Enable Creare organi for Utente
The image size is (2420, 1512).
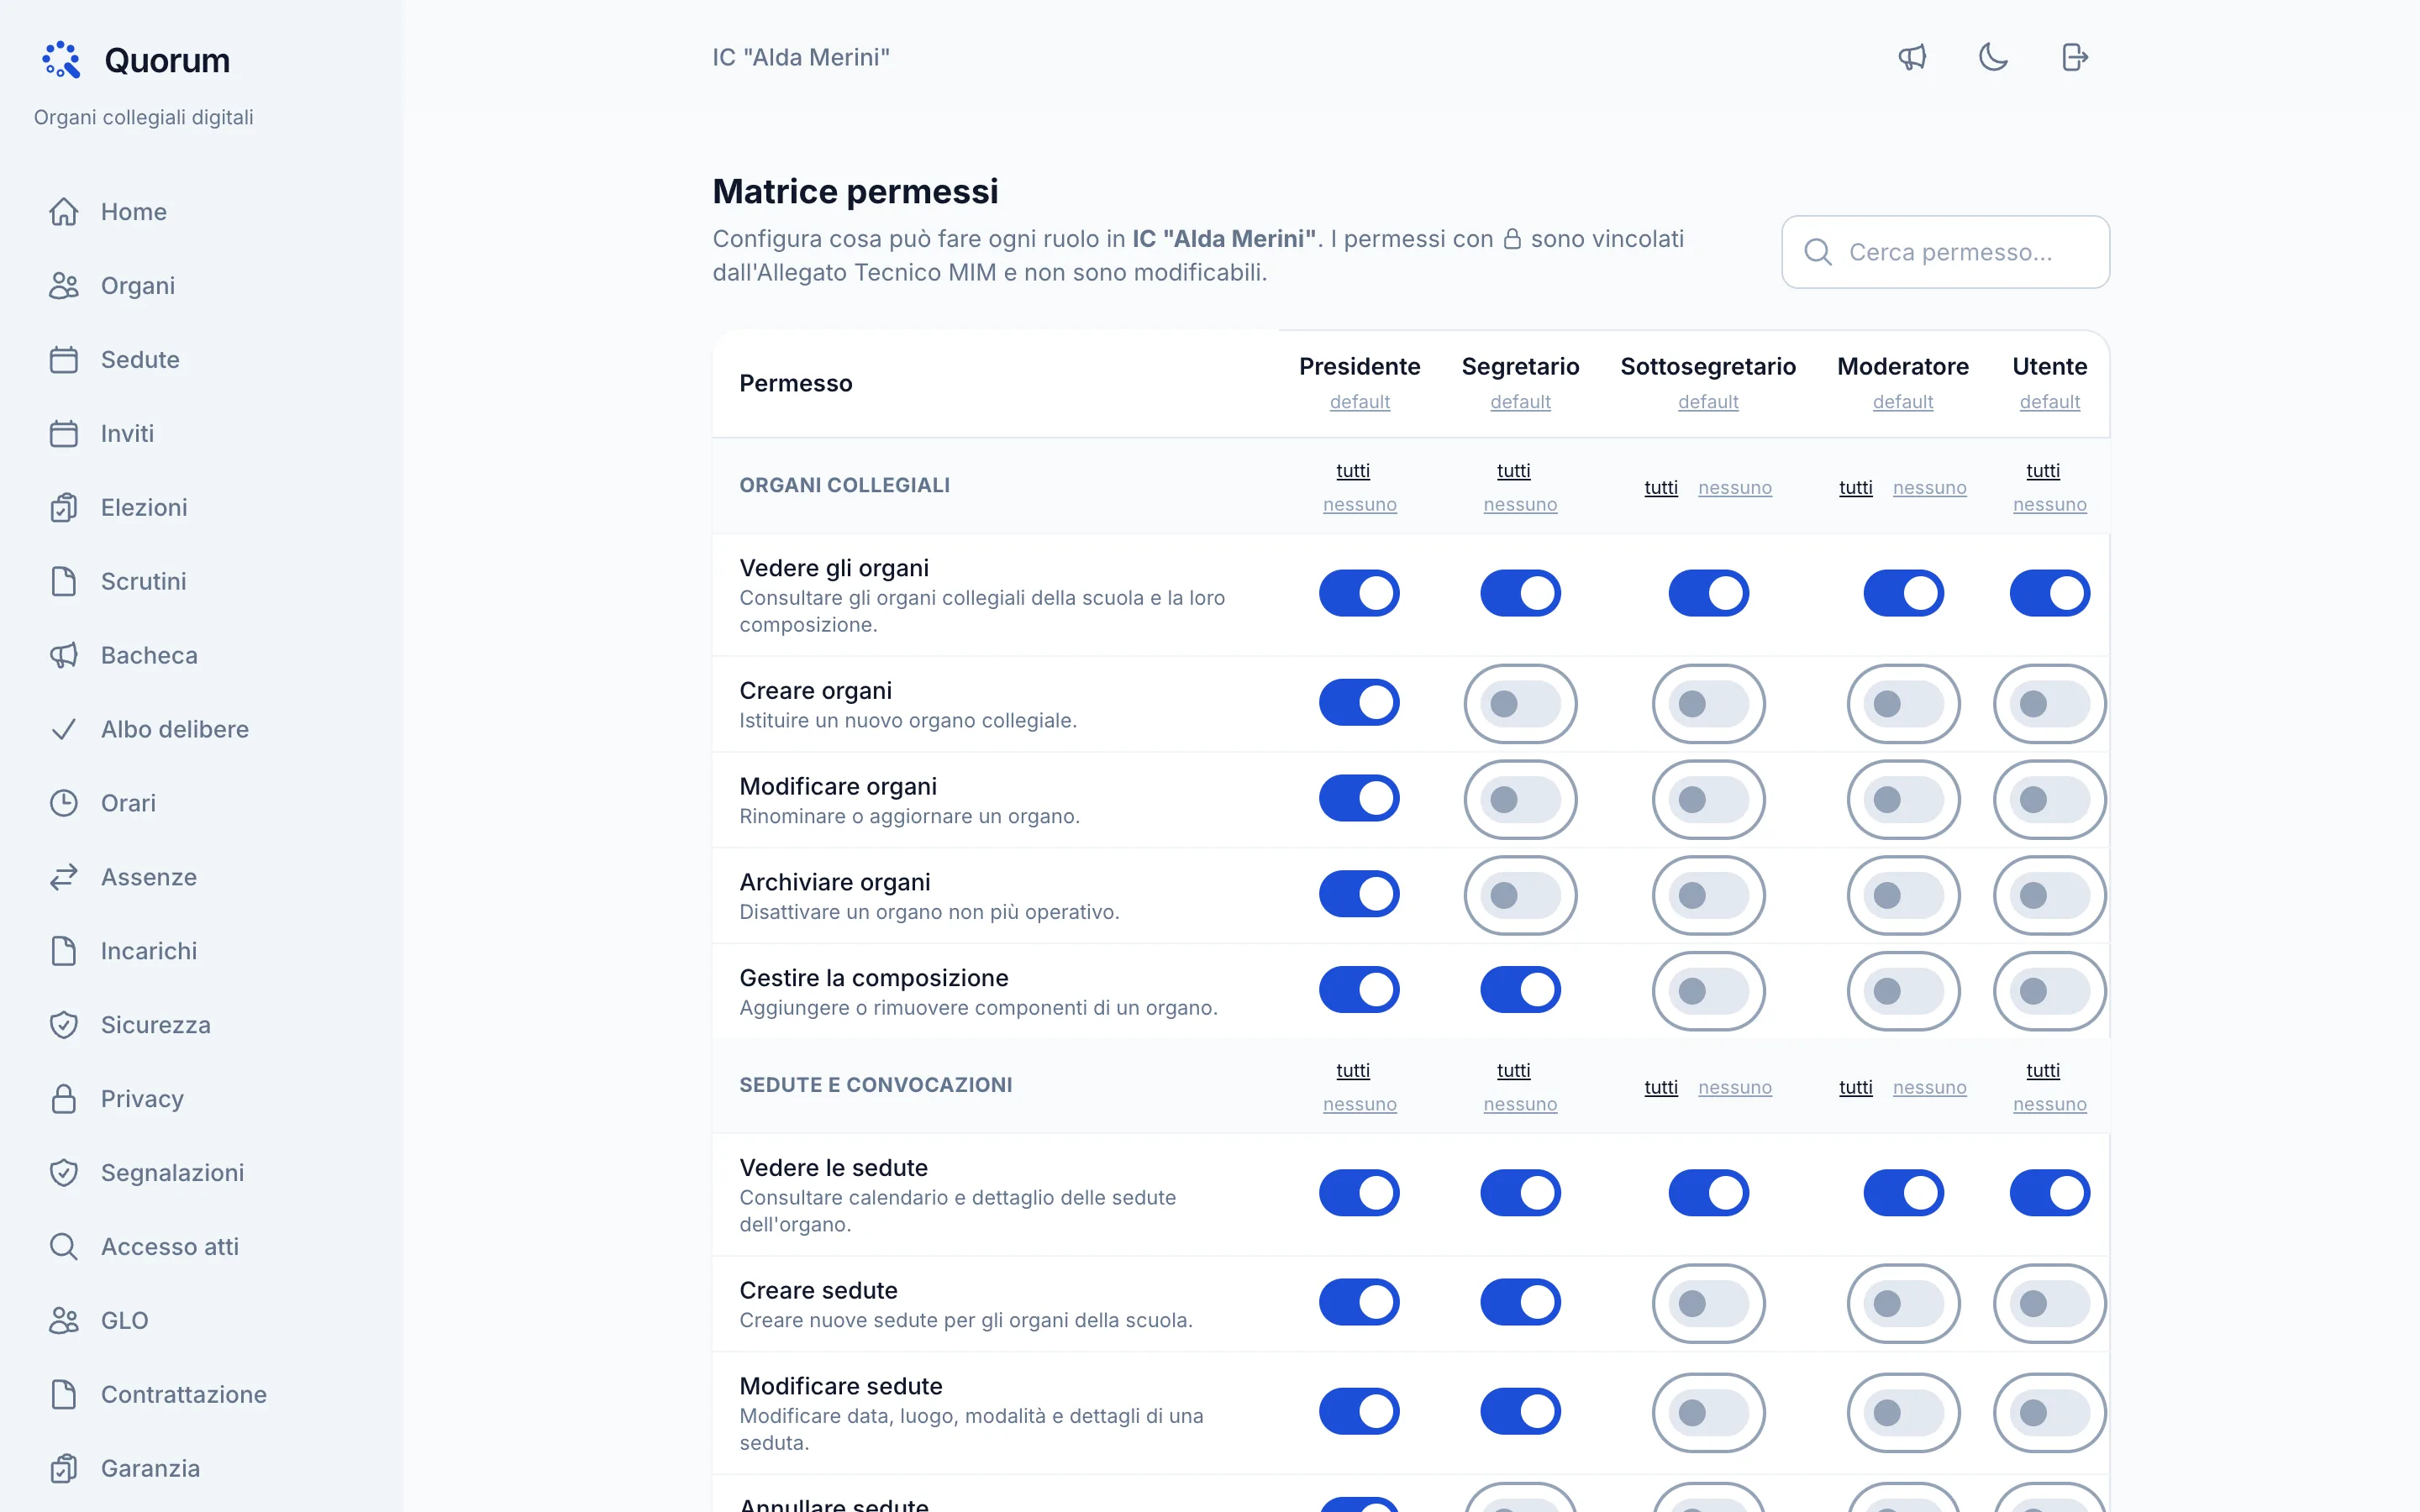pos(2049,704)
